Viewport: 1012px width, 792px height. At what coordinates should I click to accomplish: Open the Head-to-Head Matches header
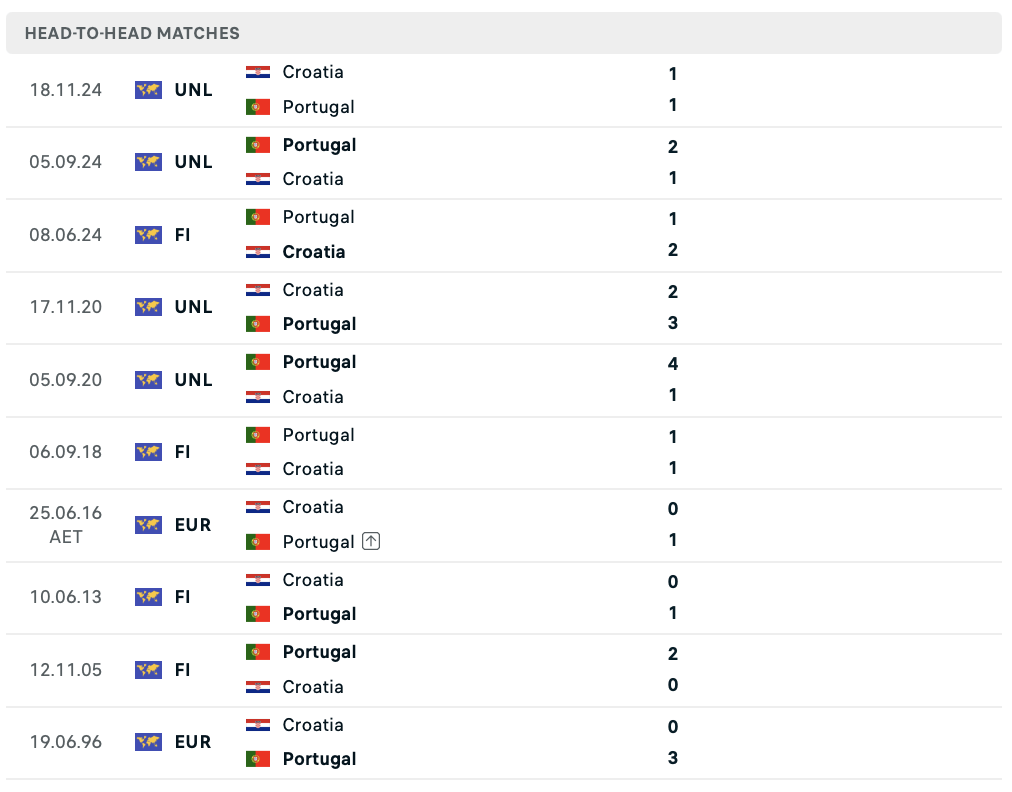pos(503,33)
